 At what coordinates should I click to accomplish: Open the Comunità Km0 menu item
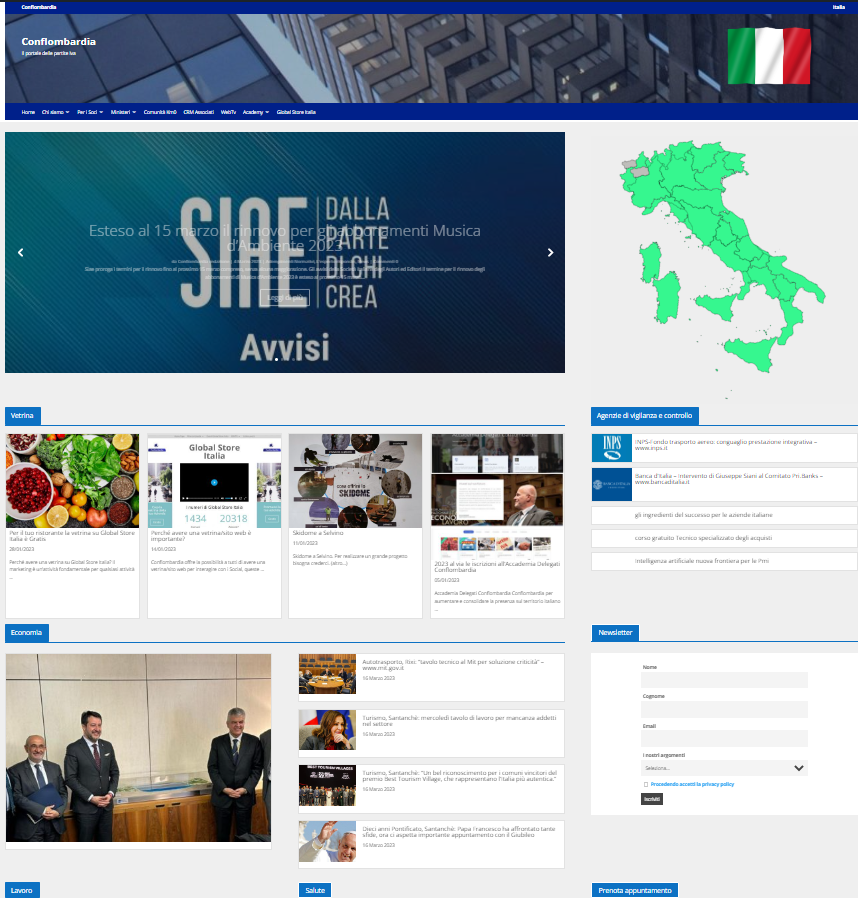[160, 112]
